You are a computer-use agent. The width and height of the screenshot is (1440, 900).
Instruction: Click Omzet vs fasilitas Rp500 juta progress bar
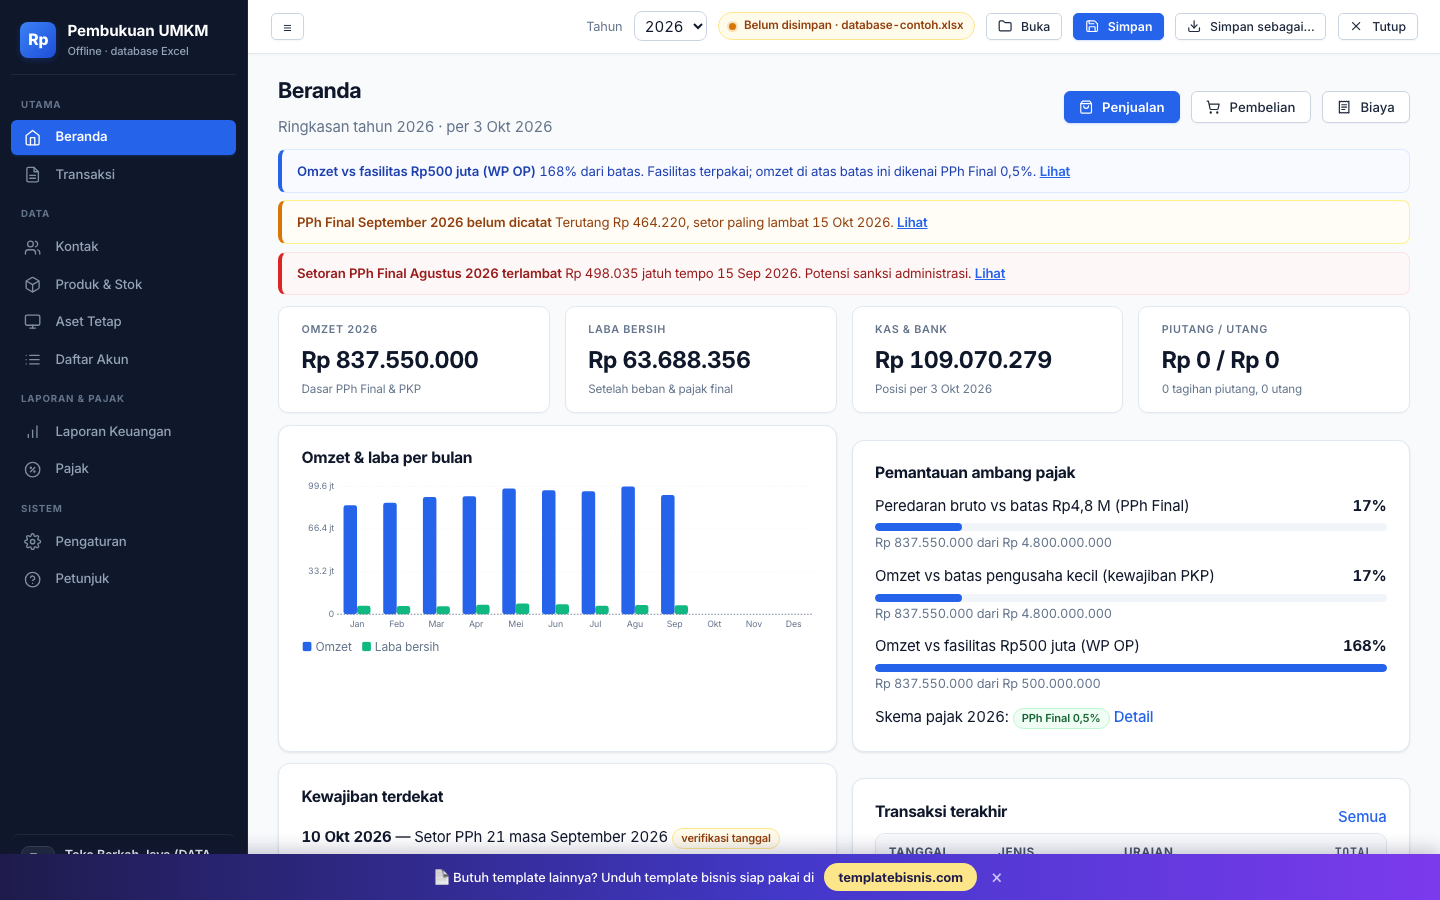1131,668
